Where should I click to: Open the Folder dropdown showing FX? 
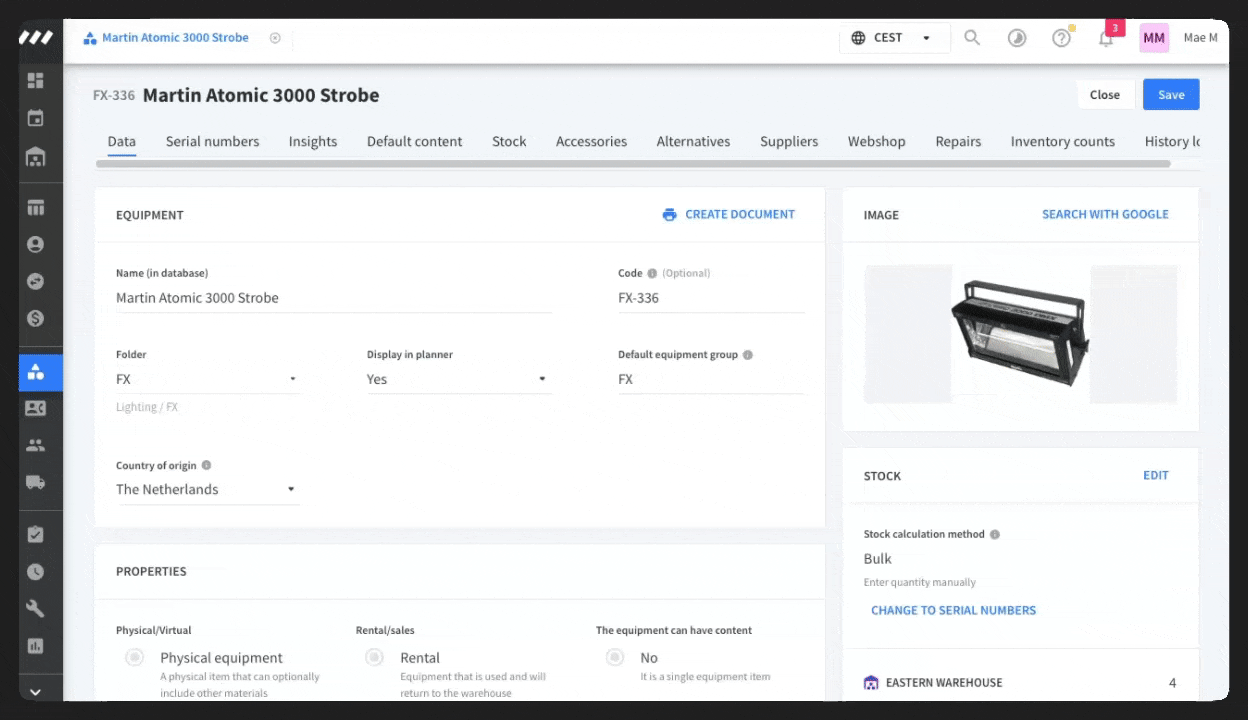208,379
